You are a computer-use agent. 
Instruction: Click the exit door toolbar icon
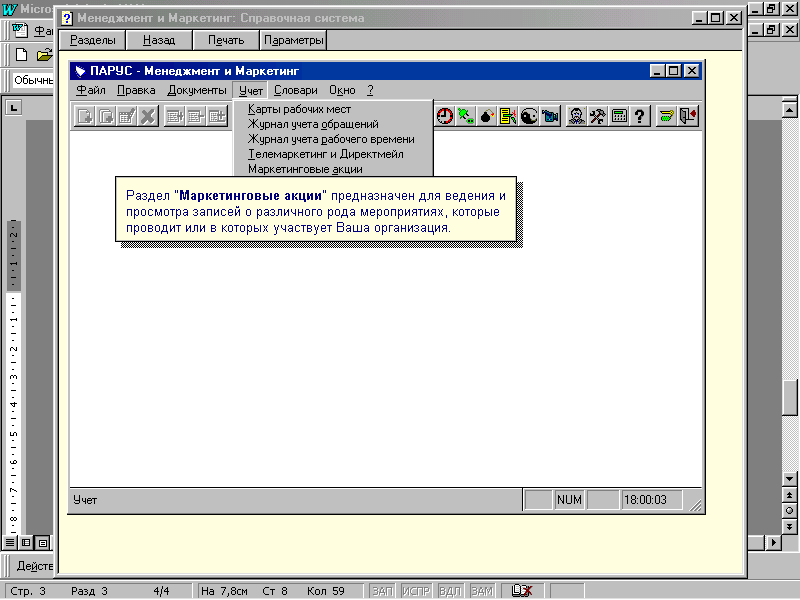tap(687, 116)
